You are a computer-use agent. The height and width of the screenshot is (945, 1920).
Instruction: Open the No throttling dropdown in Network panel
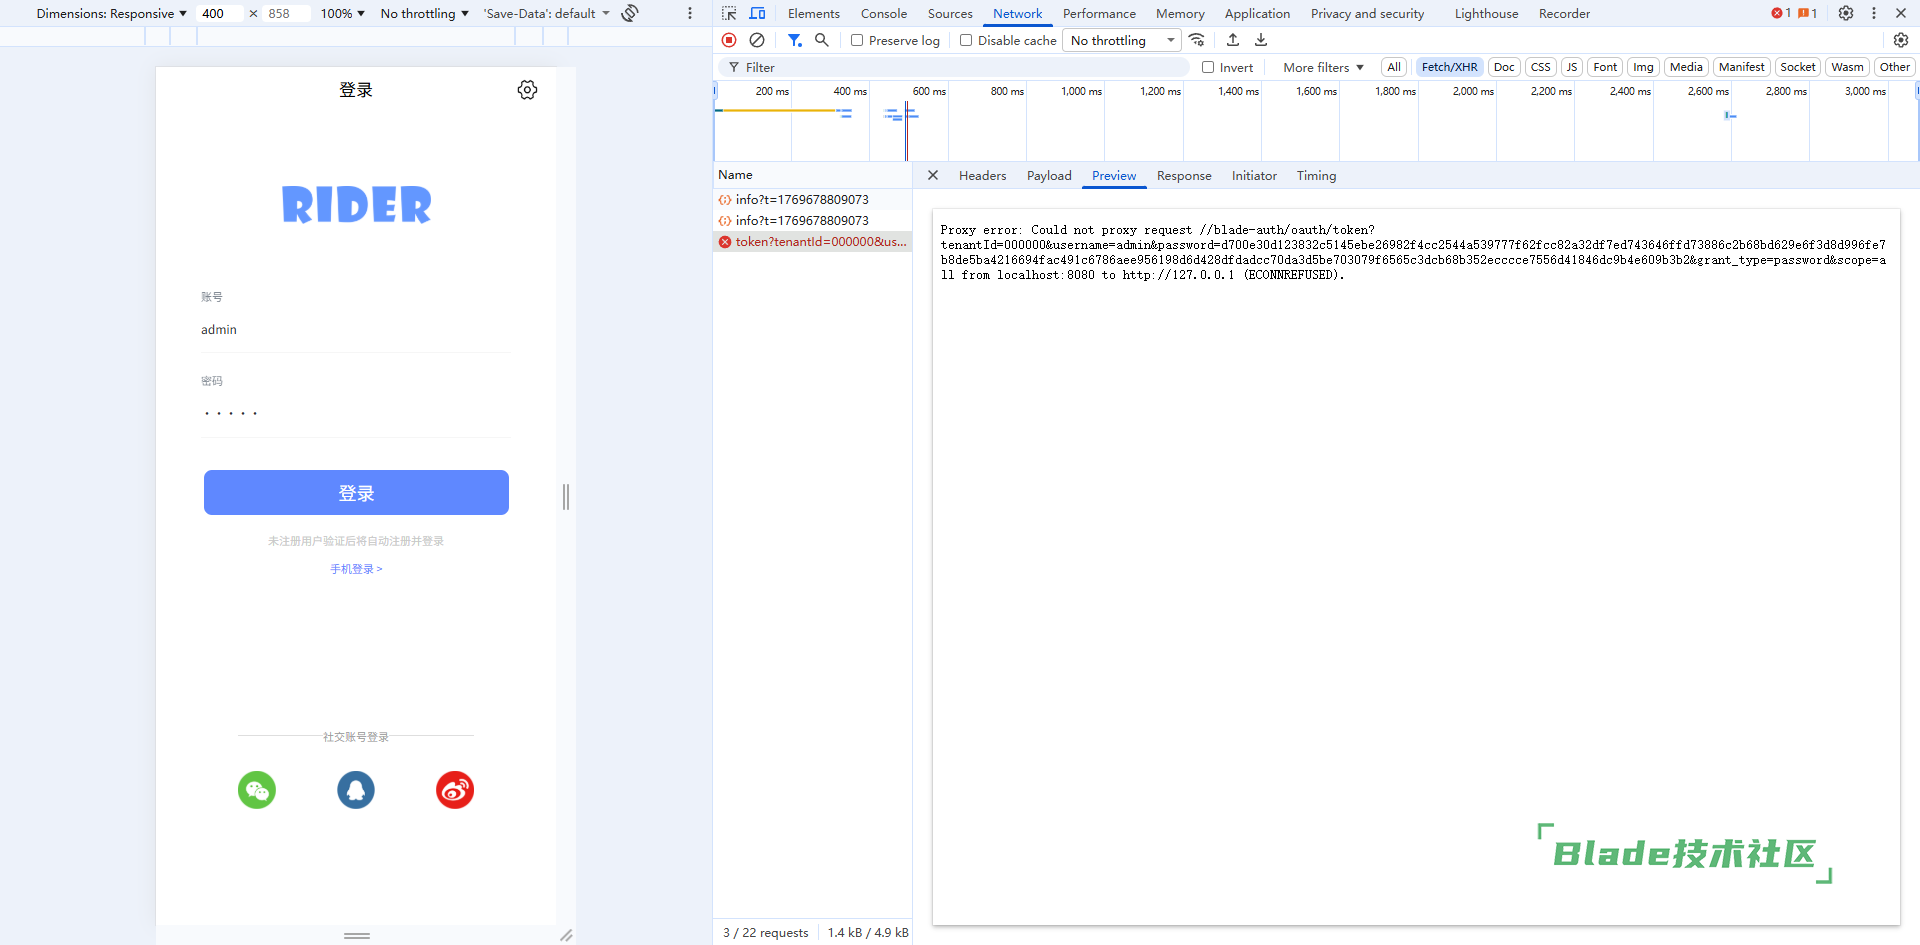[x=1121, y=40]
